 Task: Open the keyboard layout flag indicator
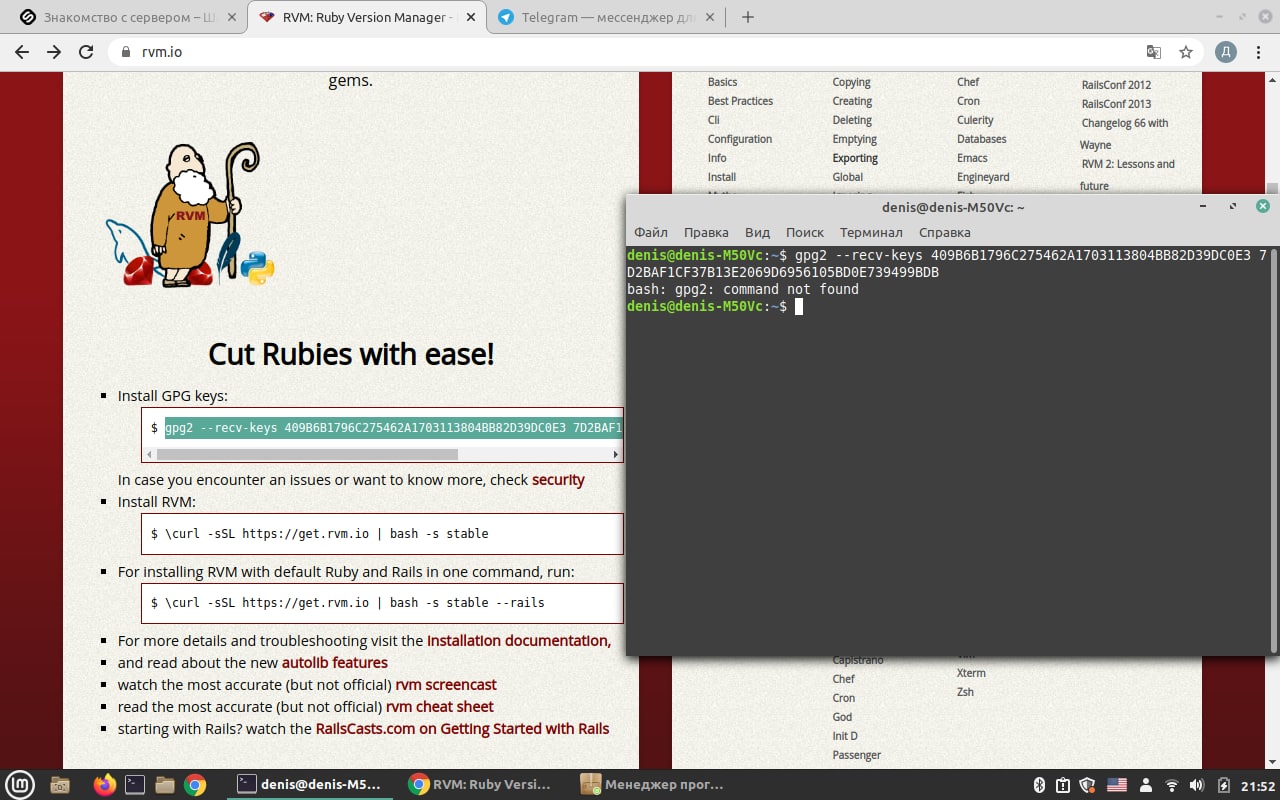point(1117,785)
